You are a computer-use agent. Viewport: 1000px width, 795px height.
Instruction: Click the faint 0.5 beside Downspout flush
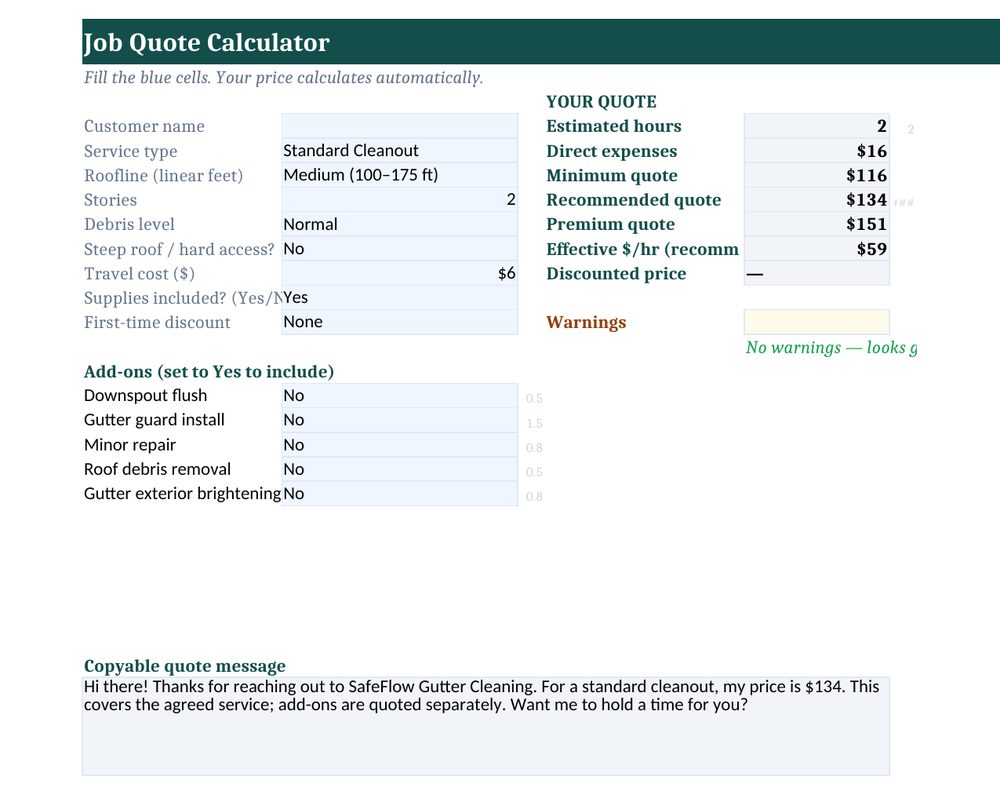tap(534, 398)
